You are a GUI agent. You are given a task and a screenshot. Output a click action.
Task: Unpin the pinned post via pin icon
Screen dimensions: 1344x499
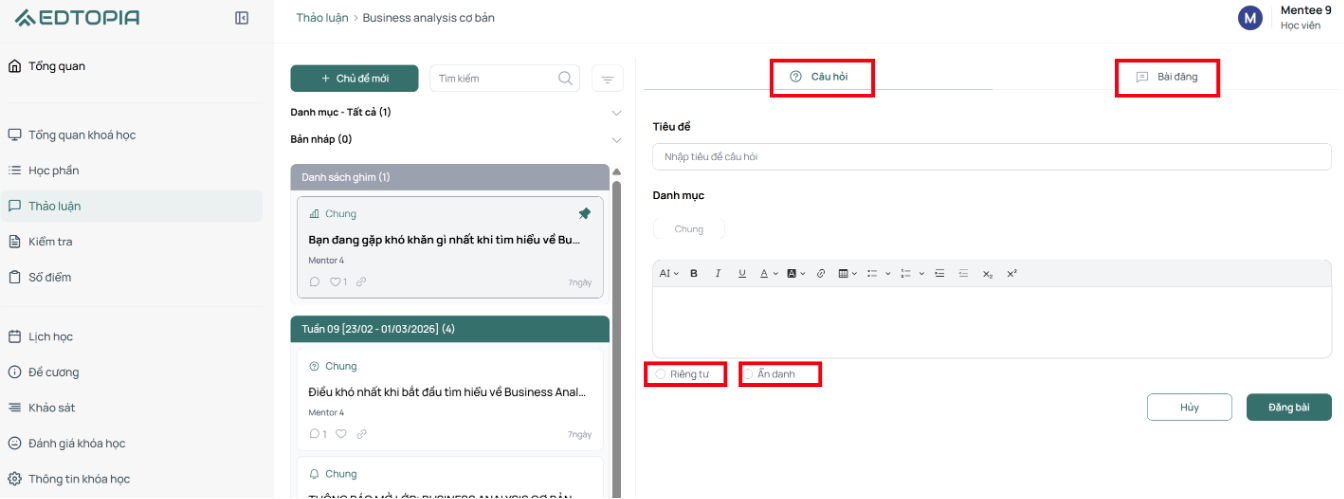[x=584, y=213]
